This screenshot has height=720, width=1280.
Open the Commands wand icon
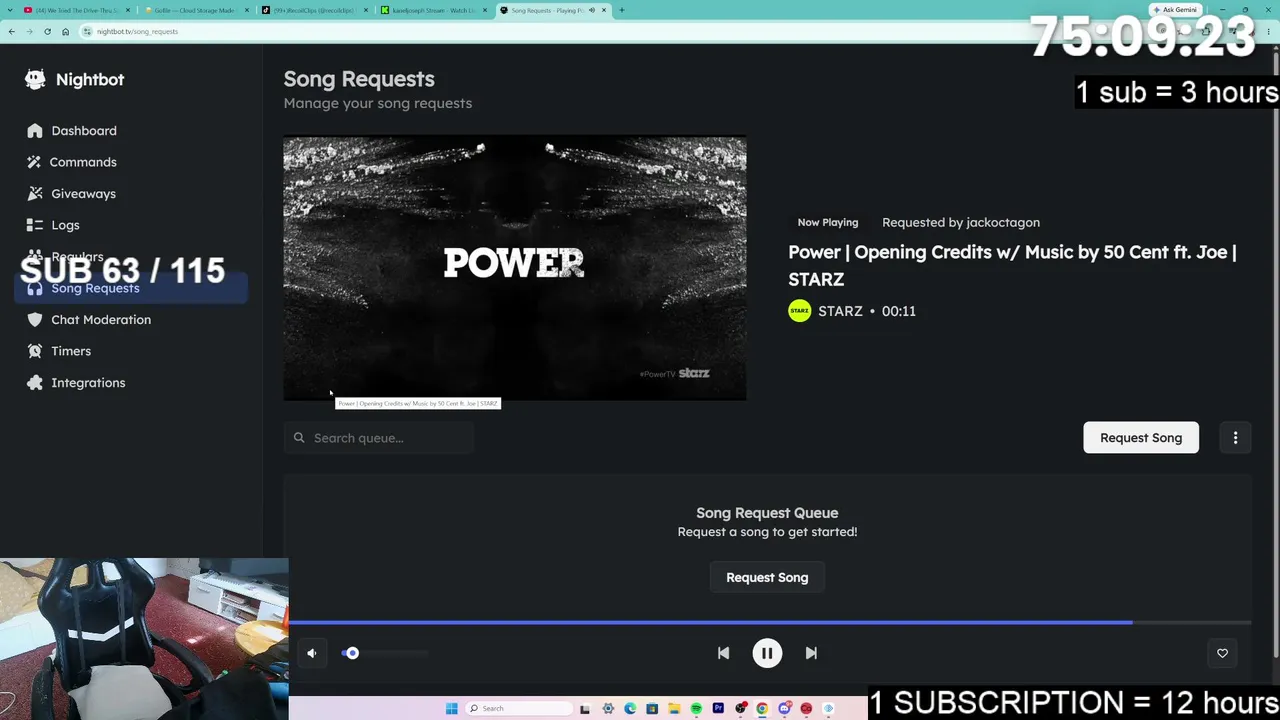35,162
